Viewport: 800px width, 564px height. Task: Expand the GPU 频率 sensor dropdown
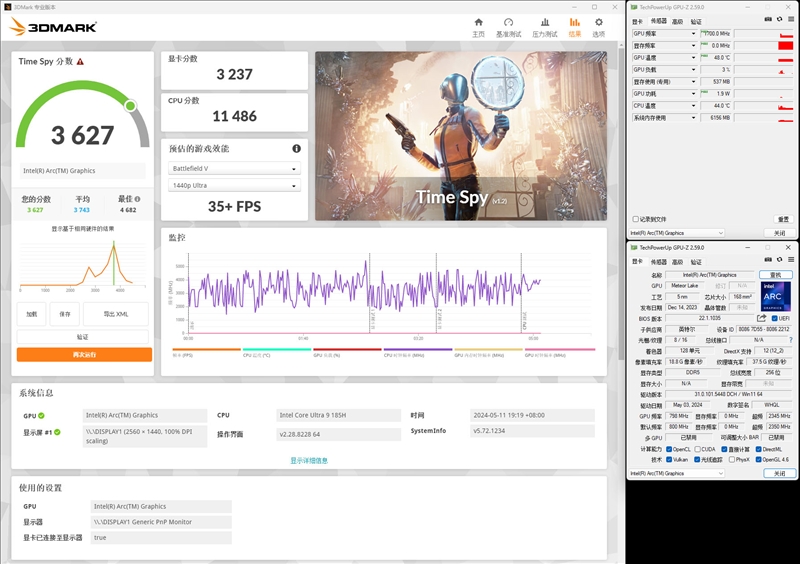693,34
